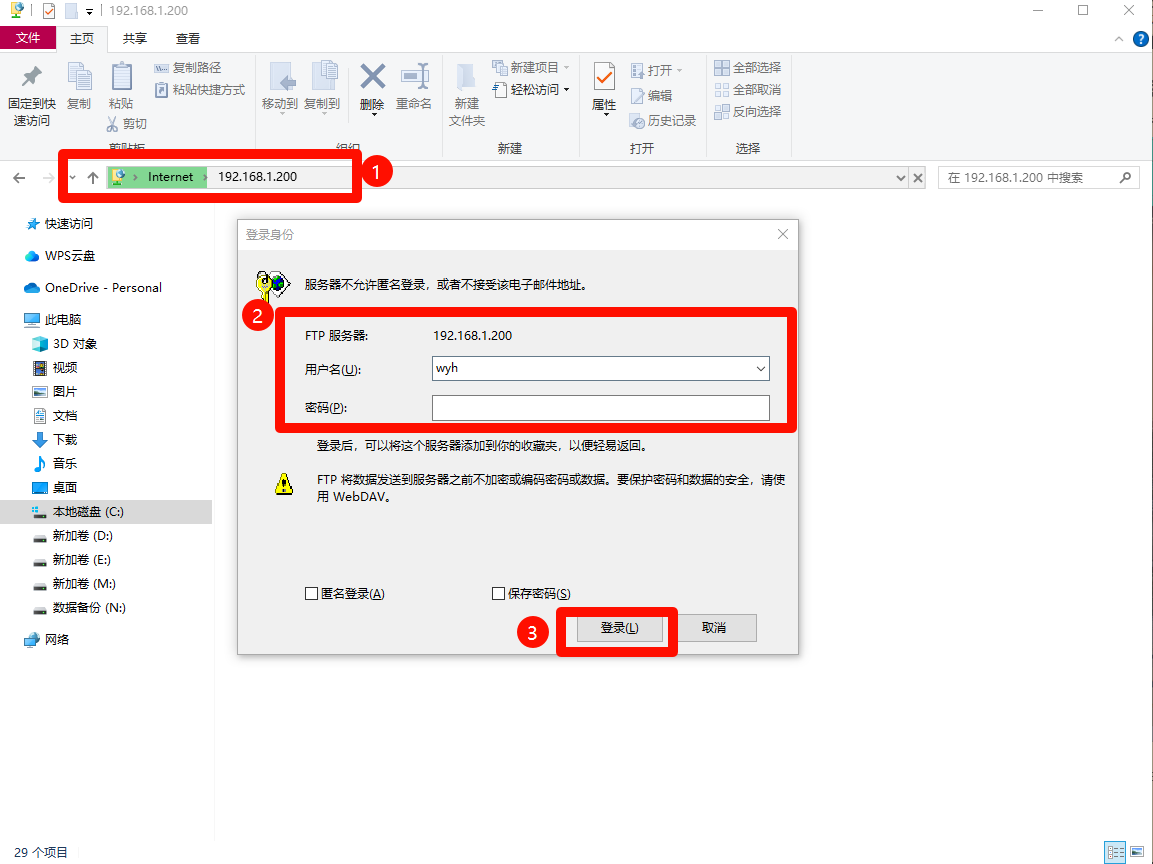The image size is (1153, 864).
Task: Select 新加卷 (E:) drive
Action: (x=73, y=560)
